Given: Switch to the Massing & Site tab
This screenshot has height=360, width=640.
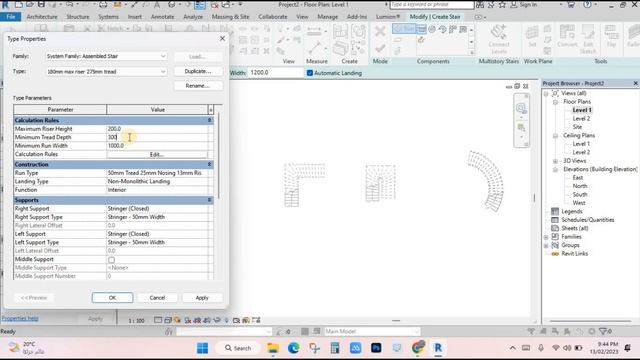Looking at the screenshot, I should coord(230,17).
